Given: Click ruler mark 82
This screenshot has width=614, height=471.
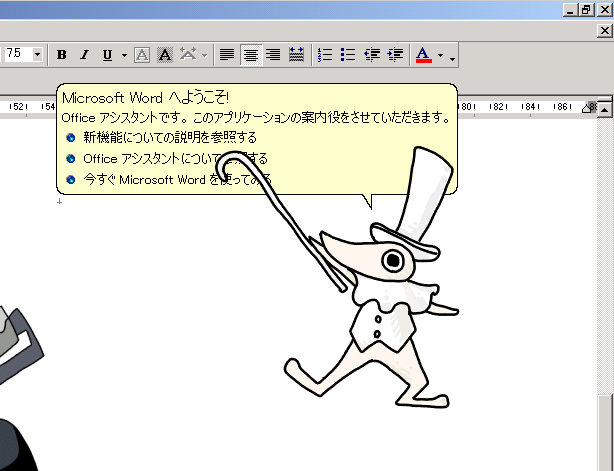Looking at the screenshot, I should [498, 106].
